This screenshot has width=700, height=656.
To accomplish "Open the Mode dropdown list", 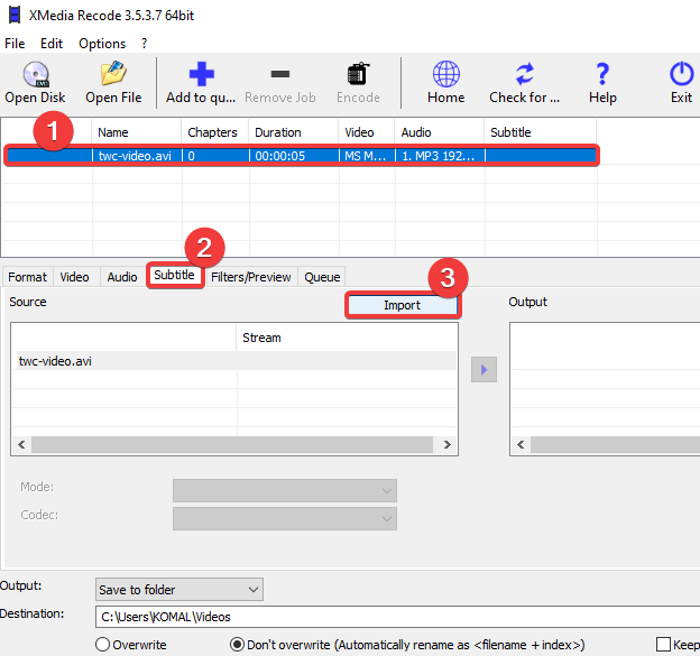I will click(x=285, y=490).
